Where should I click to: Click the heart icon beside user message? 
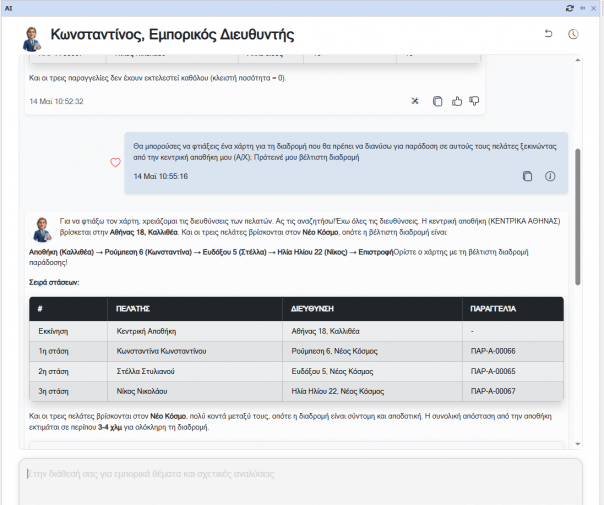(115, 163)
